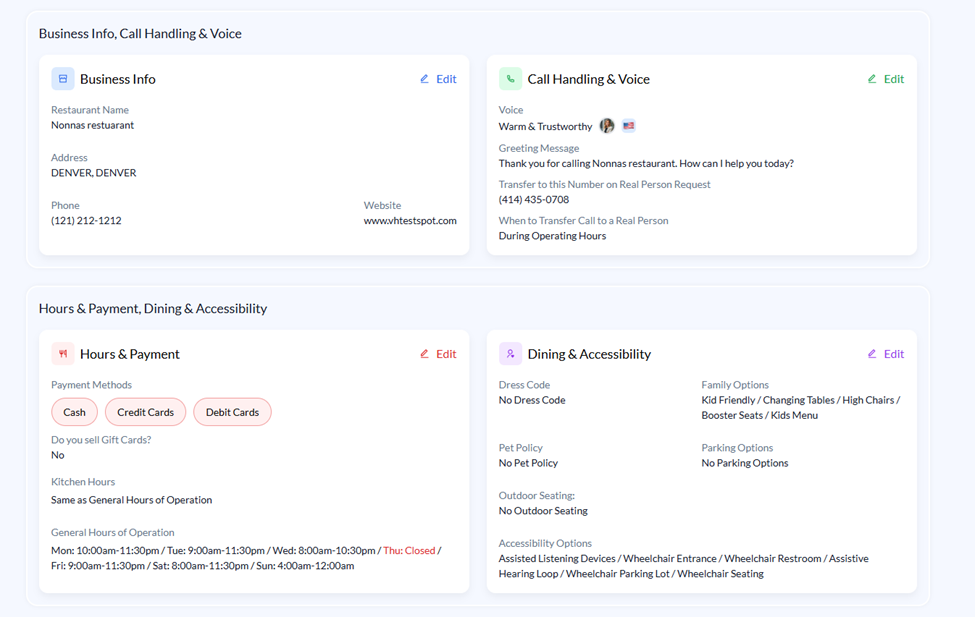The image size is (975, 617).
Task: Click the Dining & Accessibility person icon
Action: pyautogui.click(x=510, y=354)
